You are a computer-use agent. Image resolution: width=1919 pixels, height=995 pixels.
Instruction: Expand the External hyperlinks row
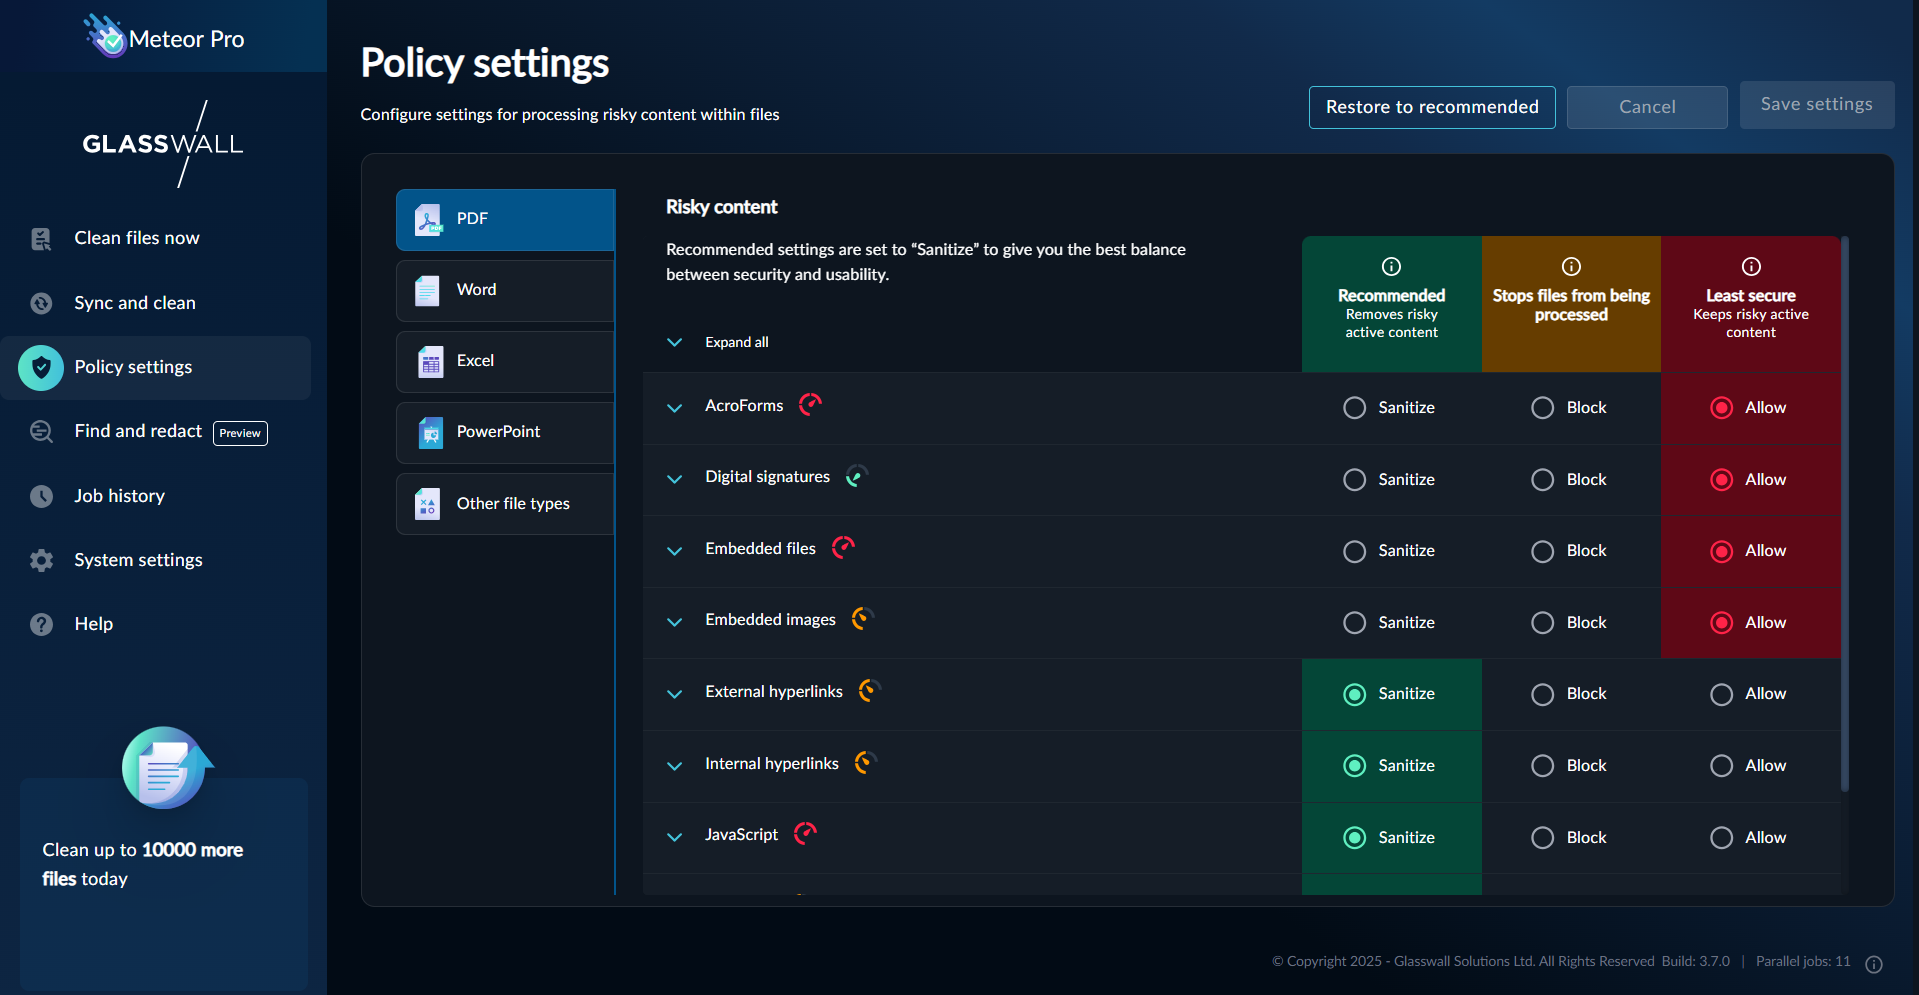[675, 694]
